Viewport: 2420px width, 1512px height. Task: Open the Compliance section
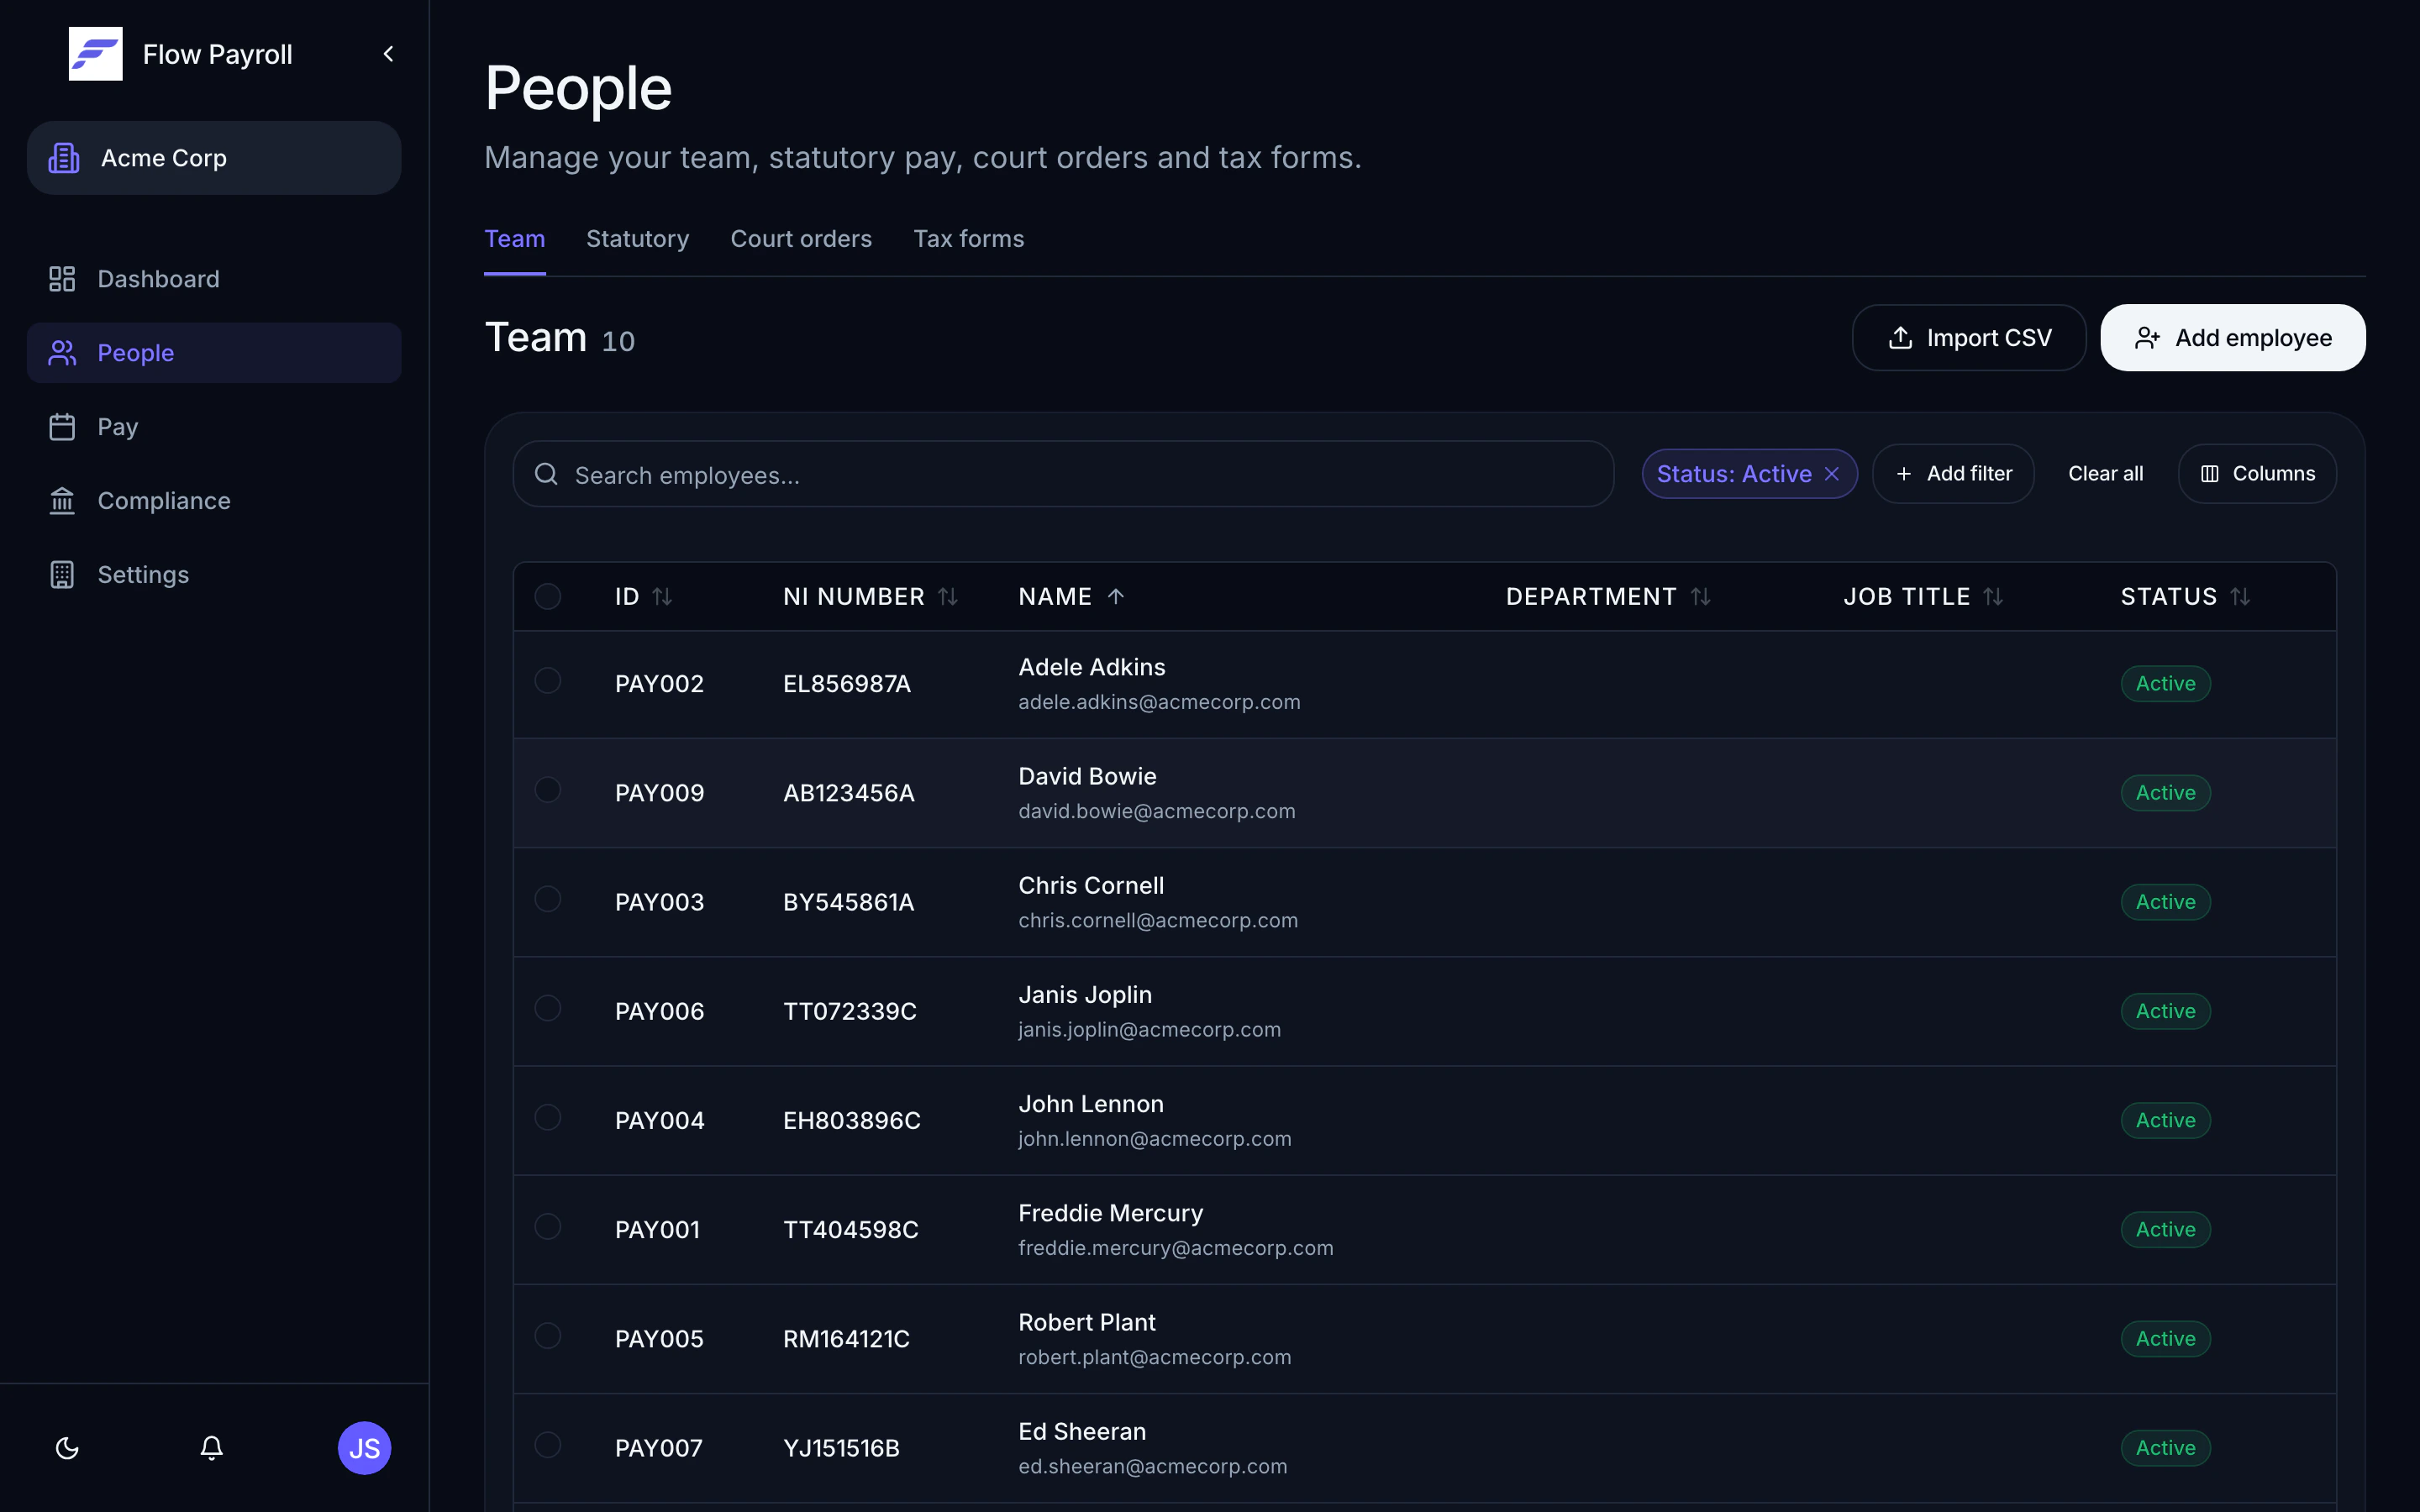214,501
